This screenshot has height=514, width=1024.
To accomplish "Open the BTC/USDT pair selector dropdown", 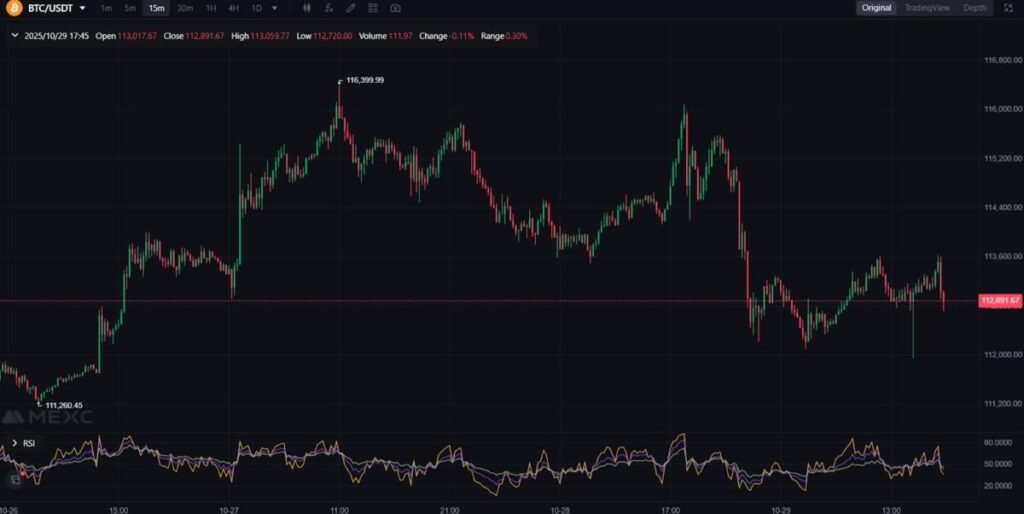I will [x=82, y=8].
